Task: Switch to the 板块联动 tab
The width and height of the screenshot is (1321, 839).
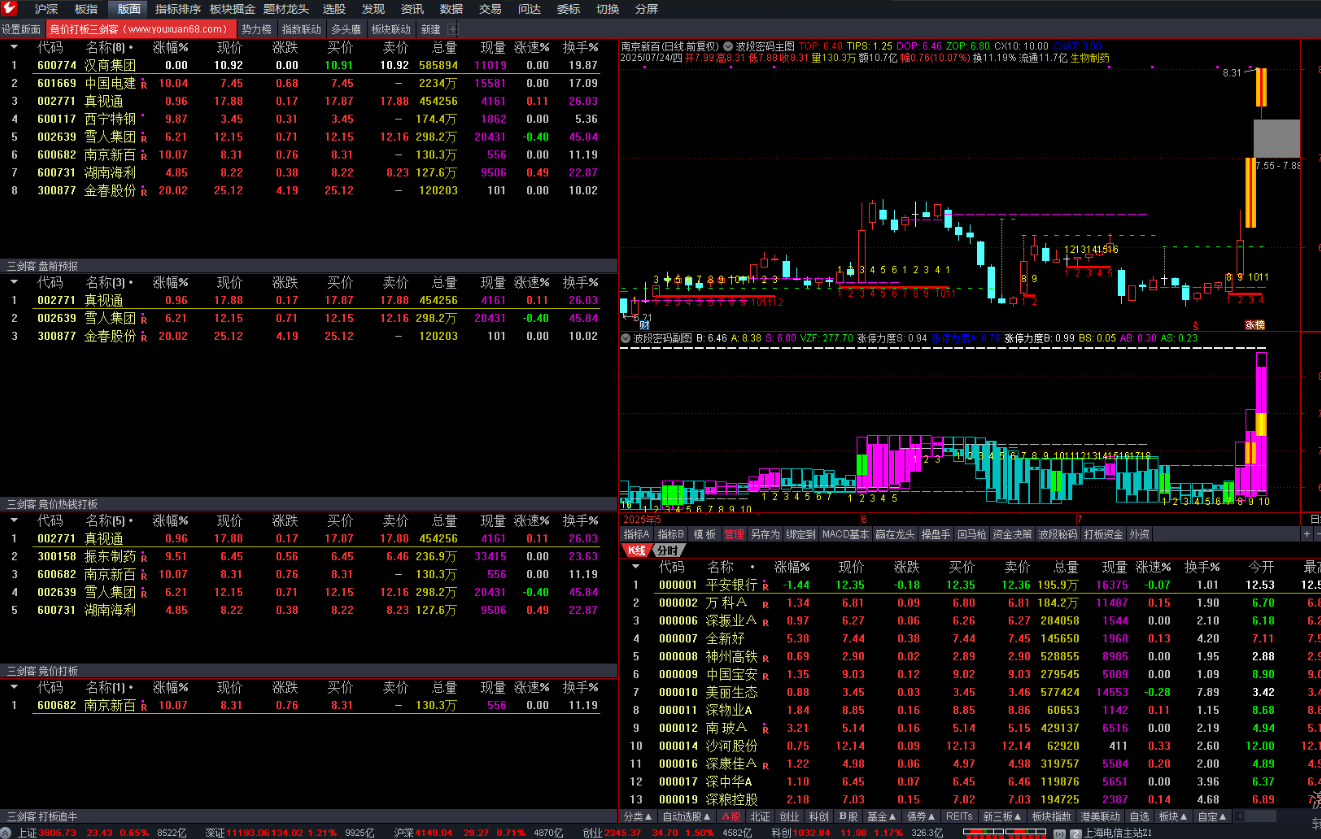Action: 391,29
